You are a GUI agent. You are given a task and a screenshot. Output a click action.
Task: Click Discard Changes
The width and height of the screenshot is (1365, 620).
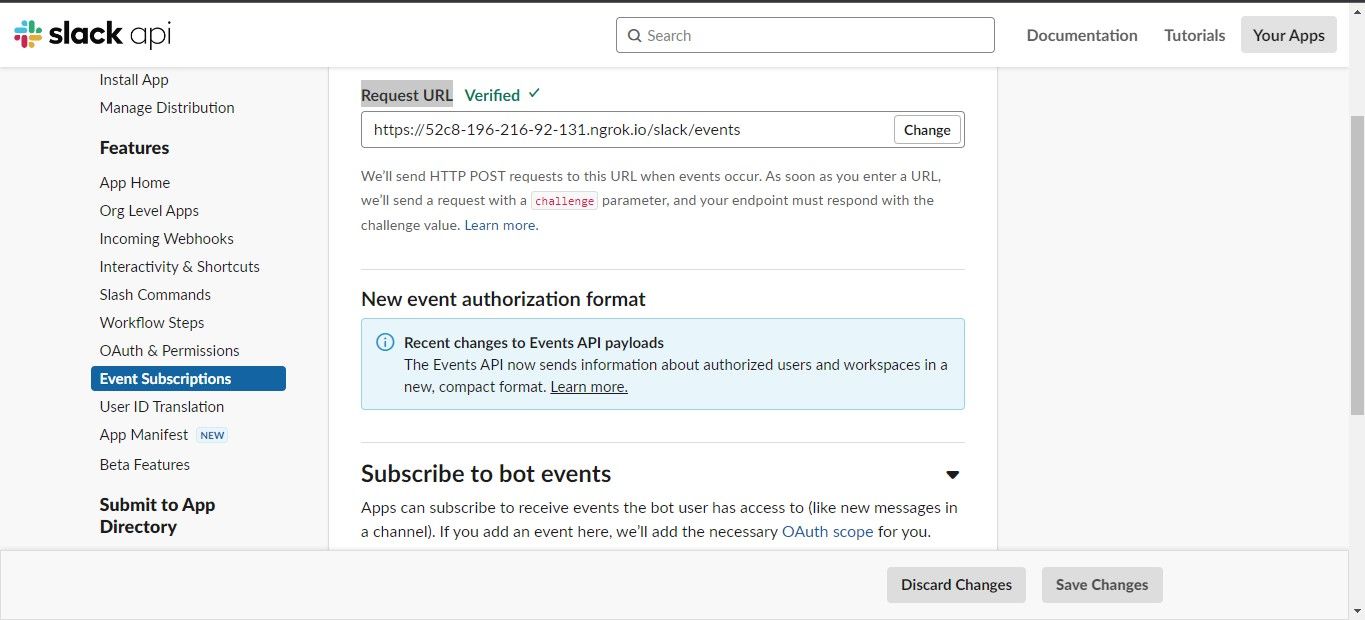coord(955,584)
